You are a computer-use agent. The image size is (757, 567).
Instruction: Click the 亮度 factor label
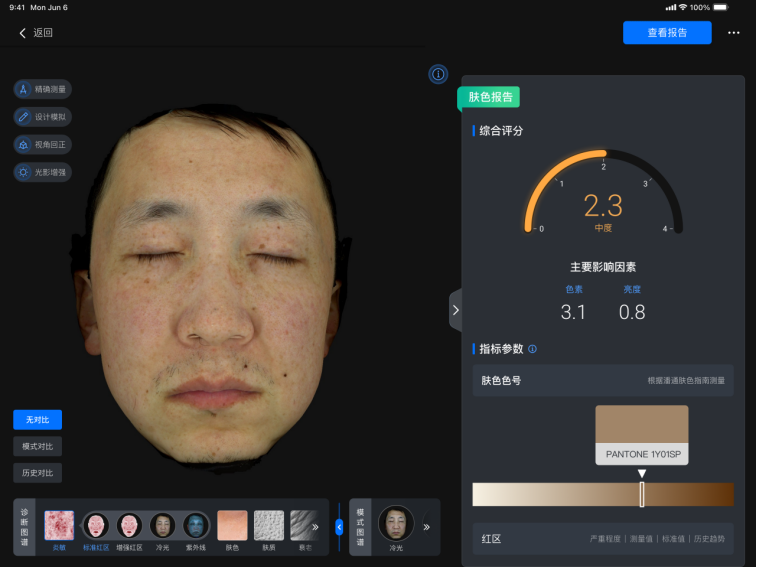632,289
